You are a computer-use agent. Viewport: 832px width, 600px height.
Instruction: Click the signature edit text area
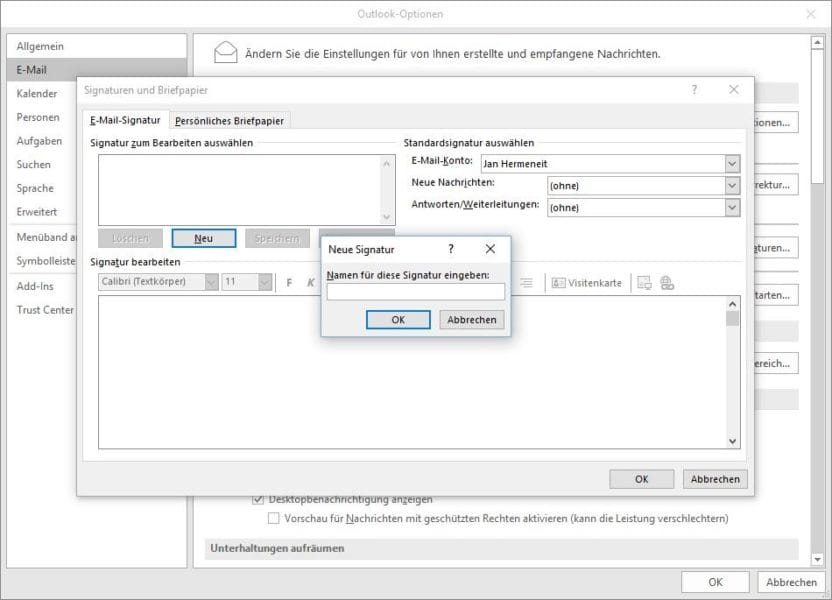412,372
